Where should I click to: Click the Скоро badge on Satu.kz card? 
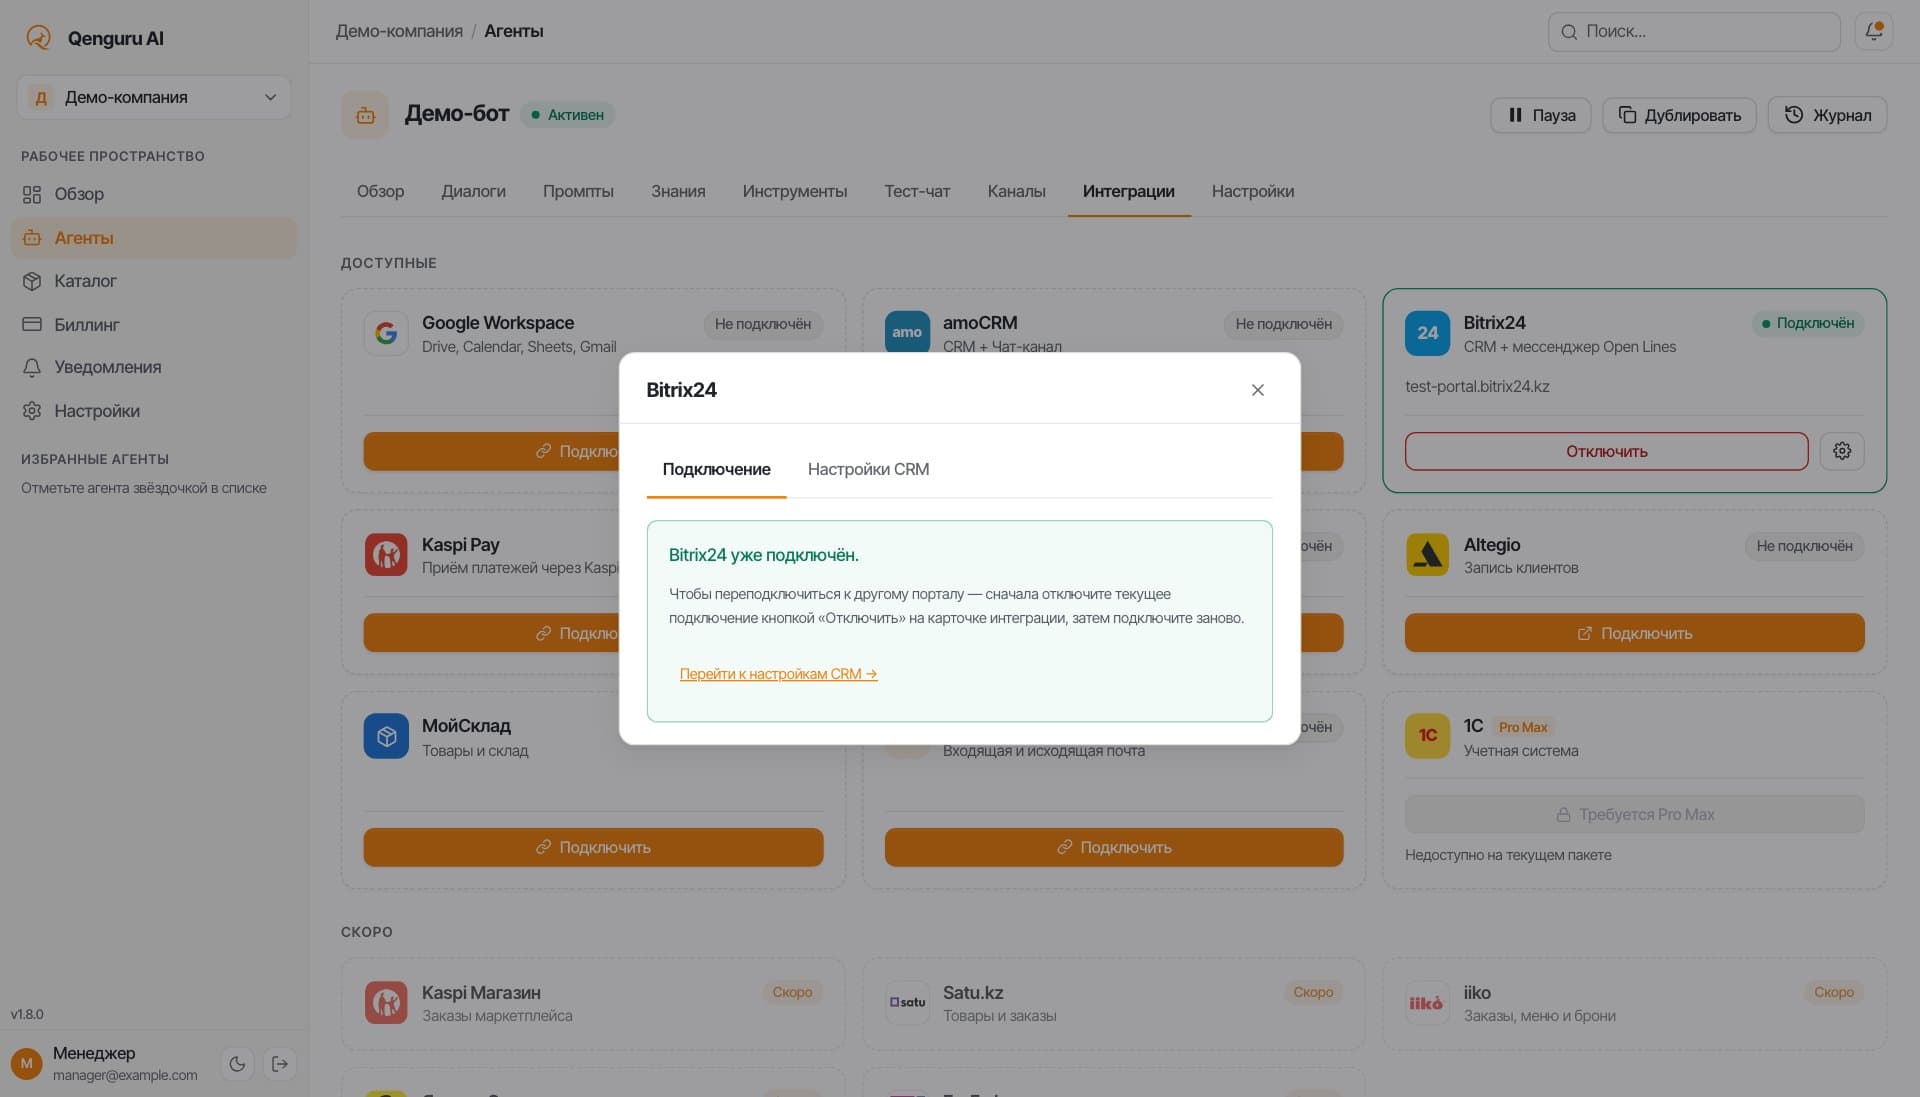[x=1312, y=992]
